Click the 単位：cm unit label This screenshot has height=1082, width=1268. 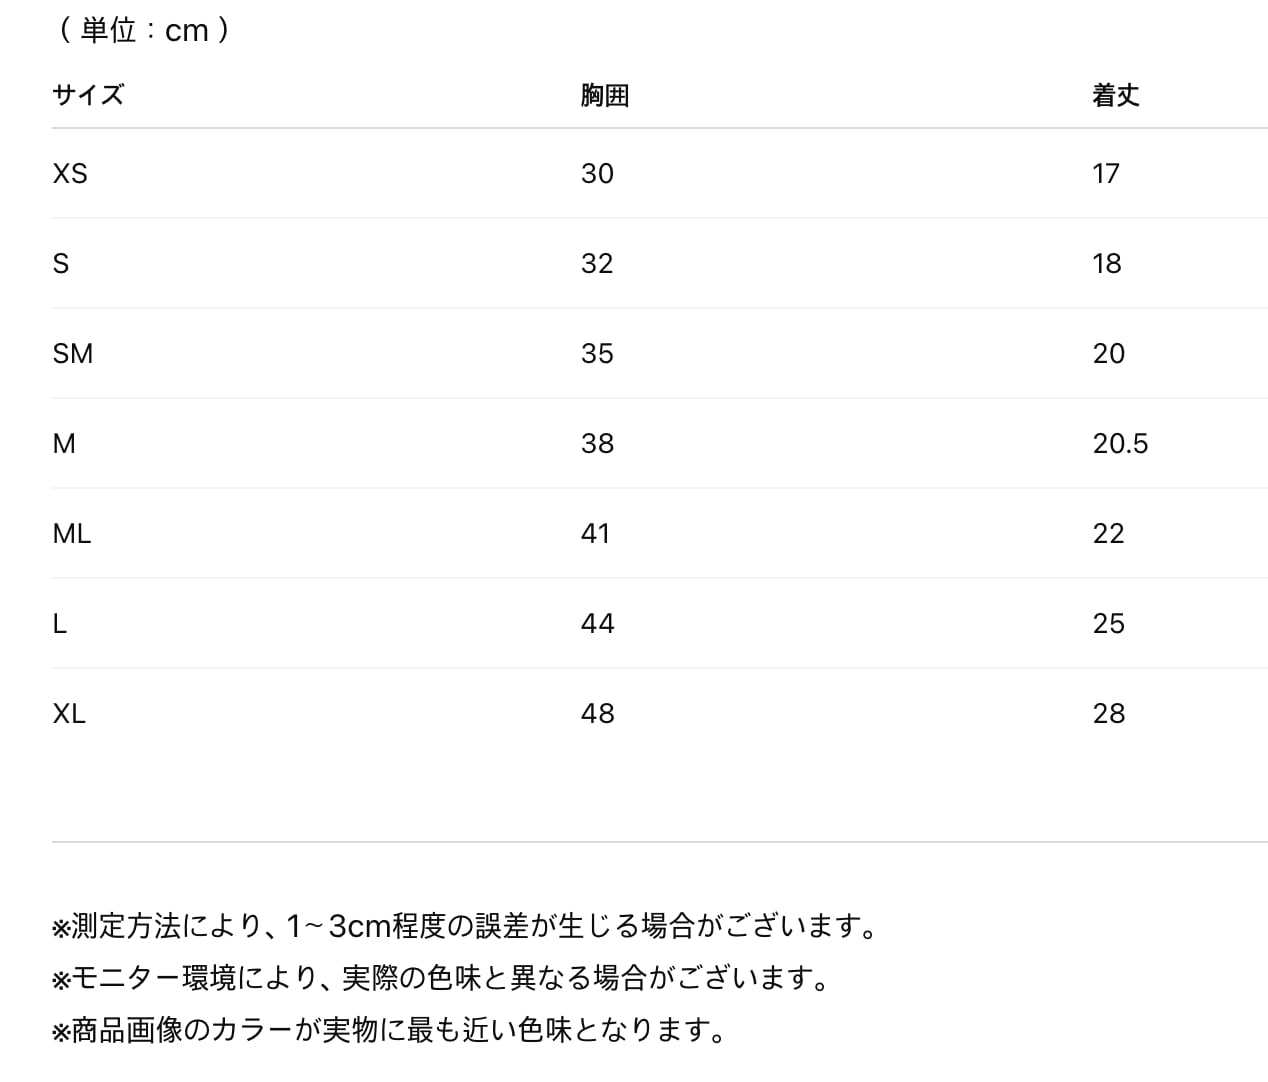point(145,30)
